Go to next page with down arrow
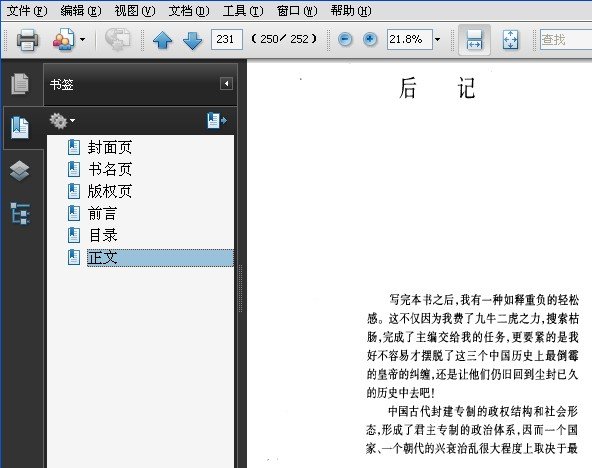The image size is (592, 468). pos(193,40)
